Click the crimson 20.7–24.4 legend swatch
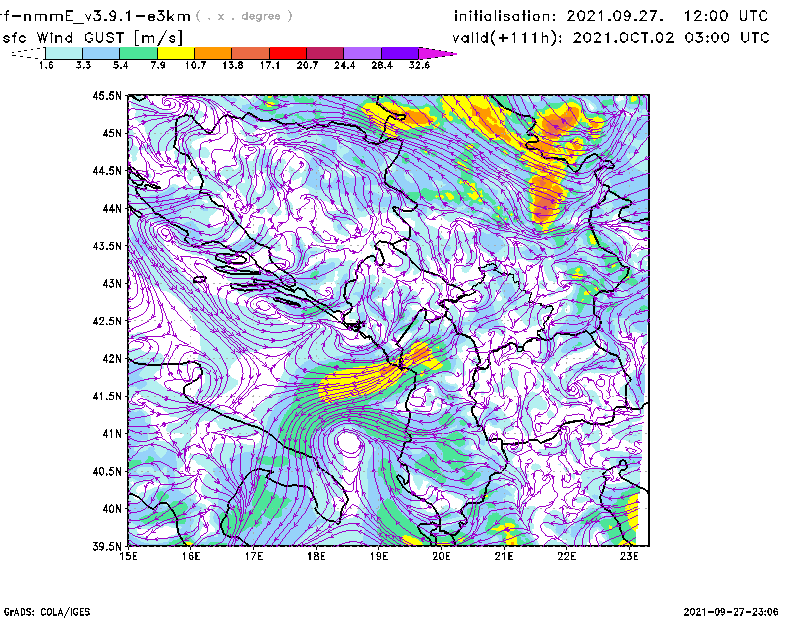 (x=325, y=53)
